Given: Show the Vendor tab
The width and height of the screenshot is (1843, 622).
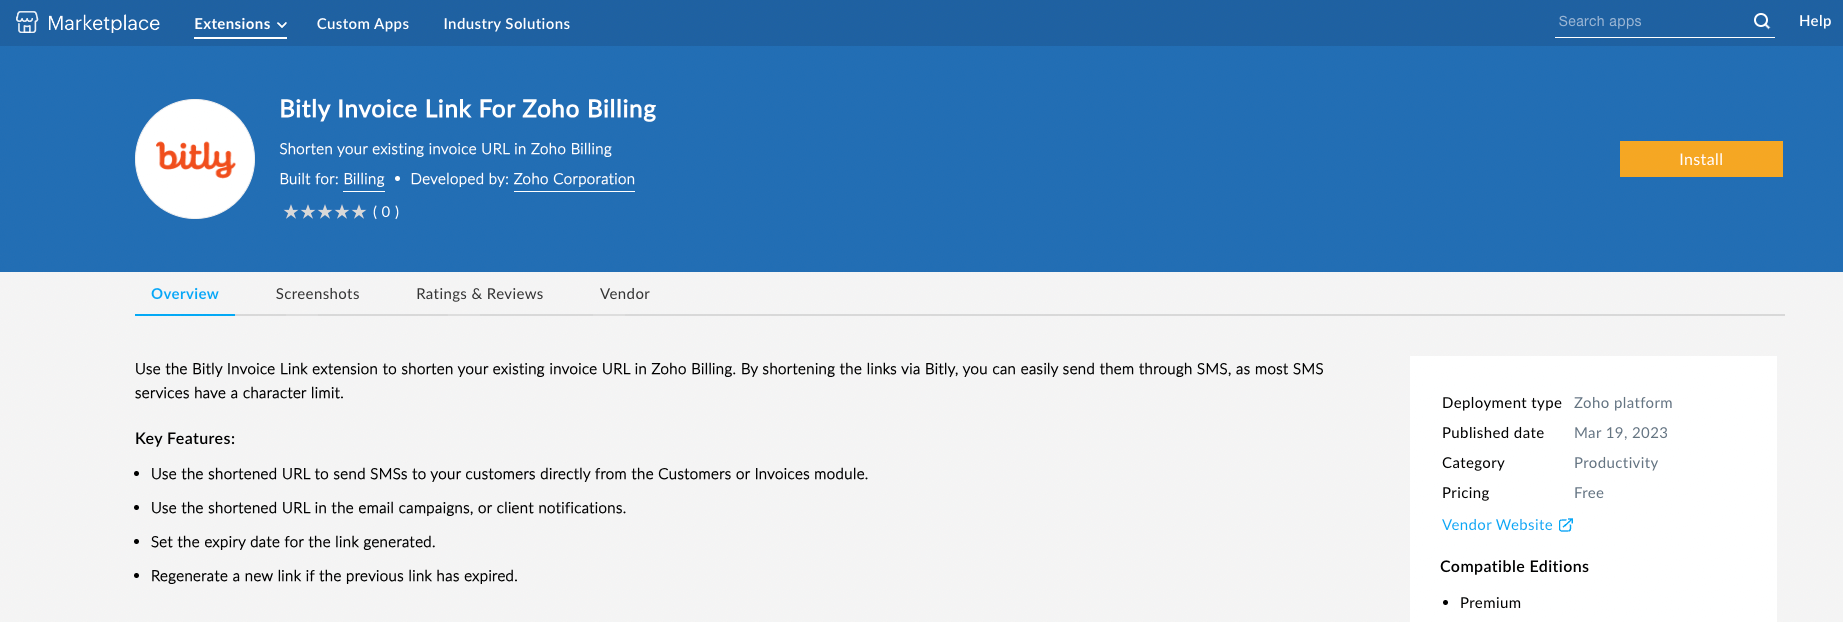Looking at the screenshot, I should point(625,294).
